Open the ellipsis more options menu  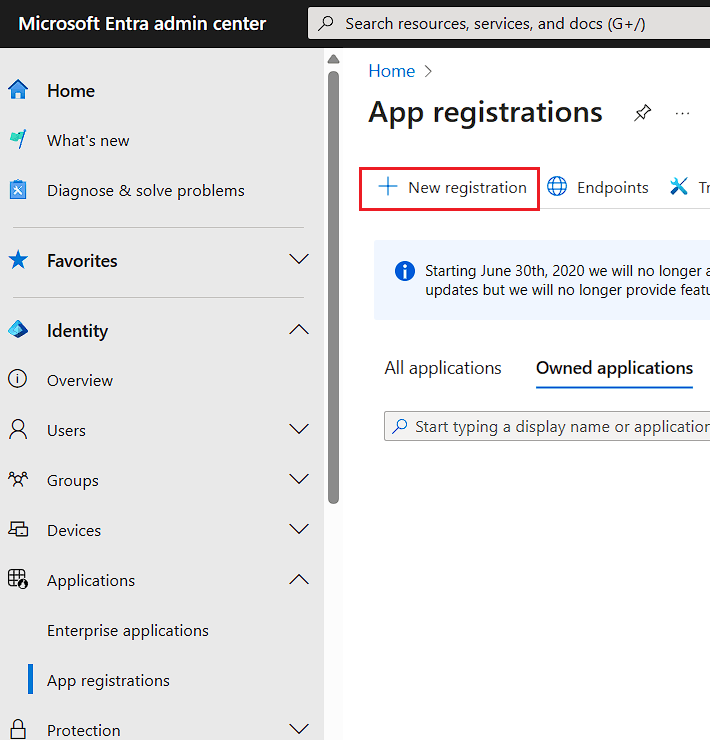(x=683, y=113)
